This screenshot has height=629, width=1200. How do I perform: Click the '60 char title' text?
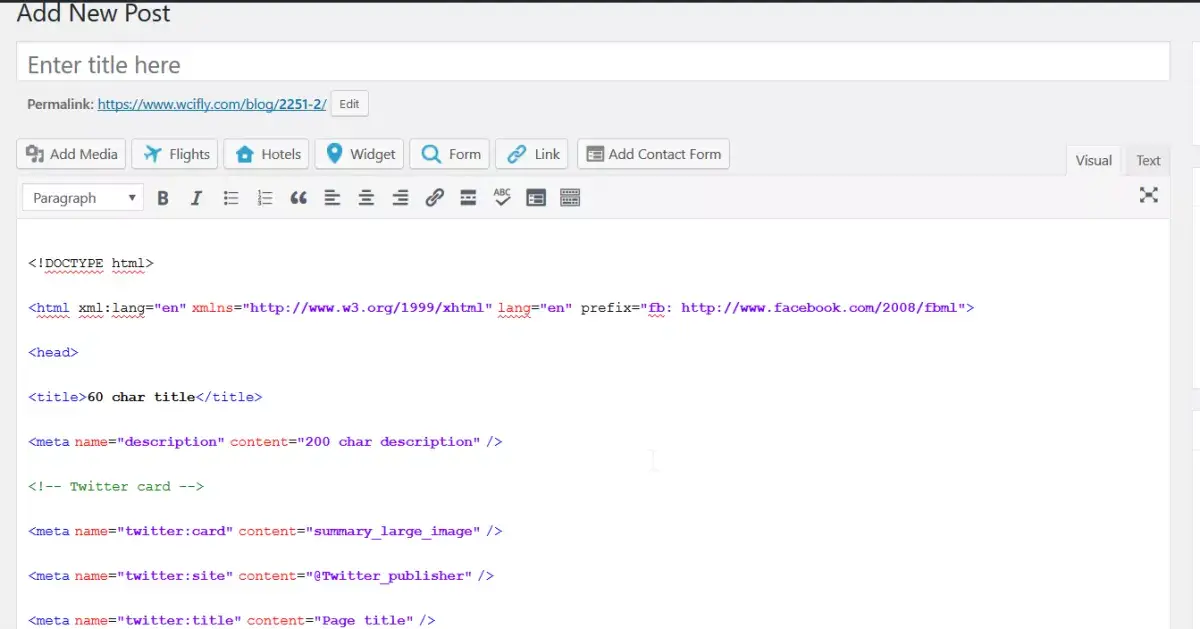141,397
